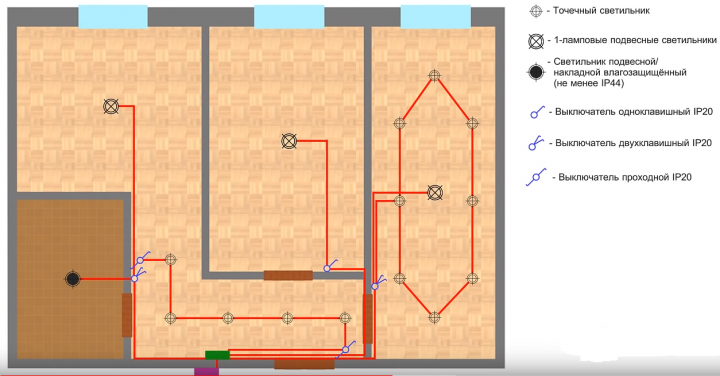Click the purple entry block below the wall

[x=206, y=372]
